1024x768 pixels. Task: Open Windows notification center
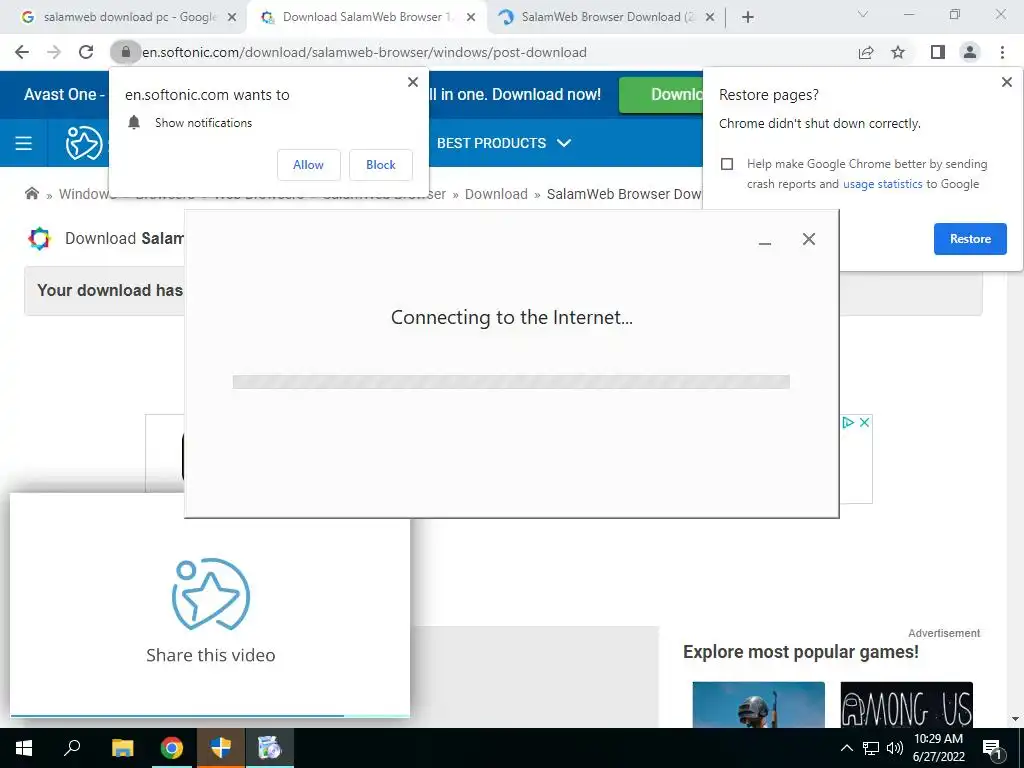[x=993, y=749]
